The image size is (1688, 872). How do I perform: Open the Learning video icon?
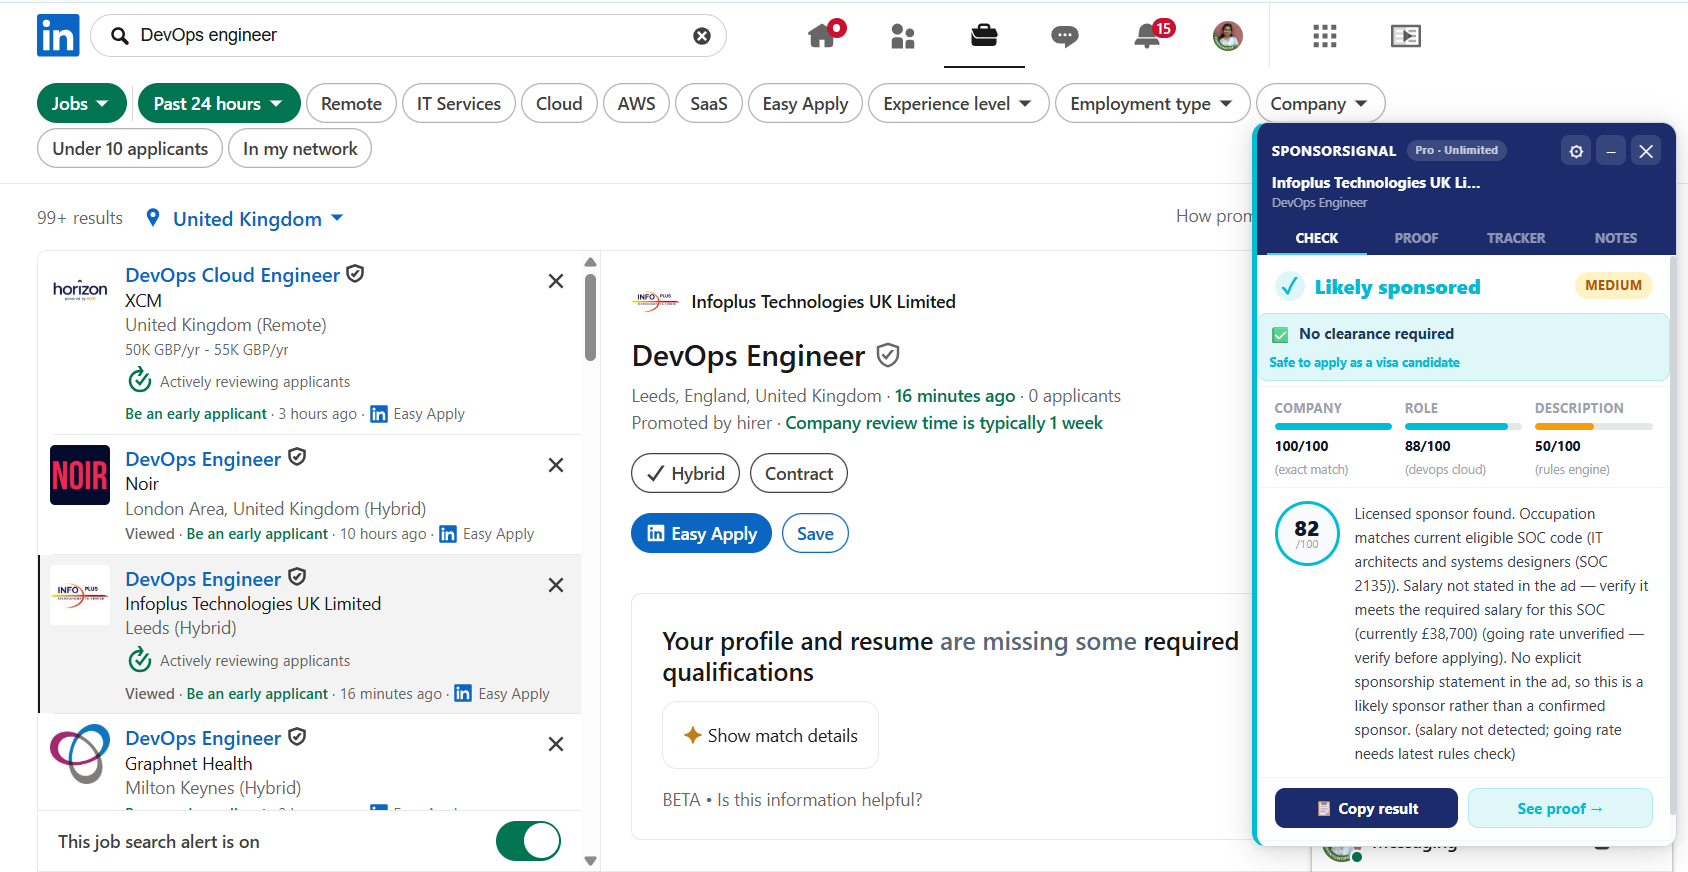click(1406, 36)
